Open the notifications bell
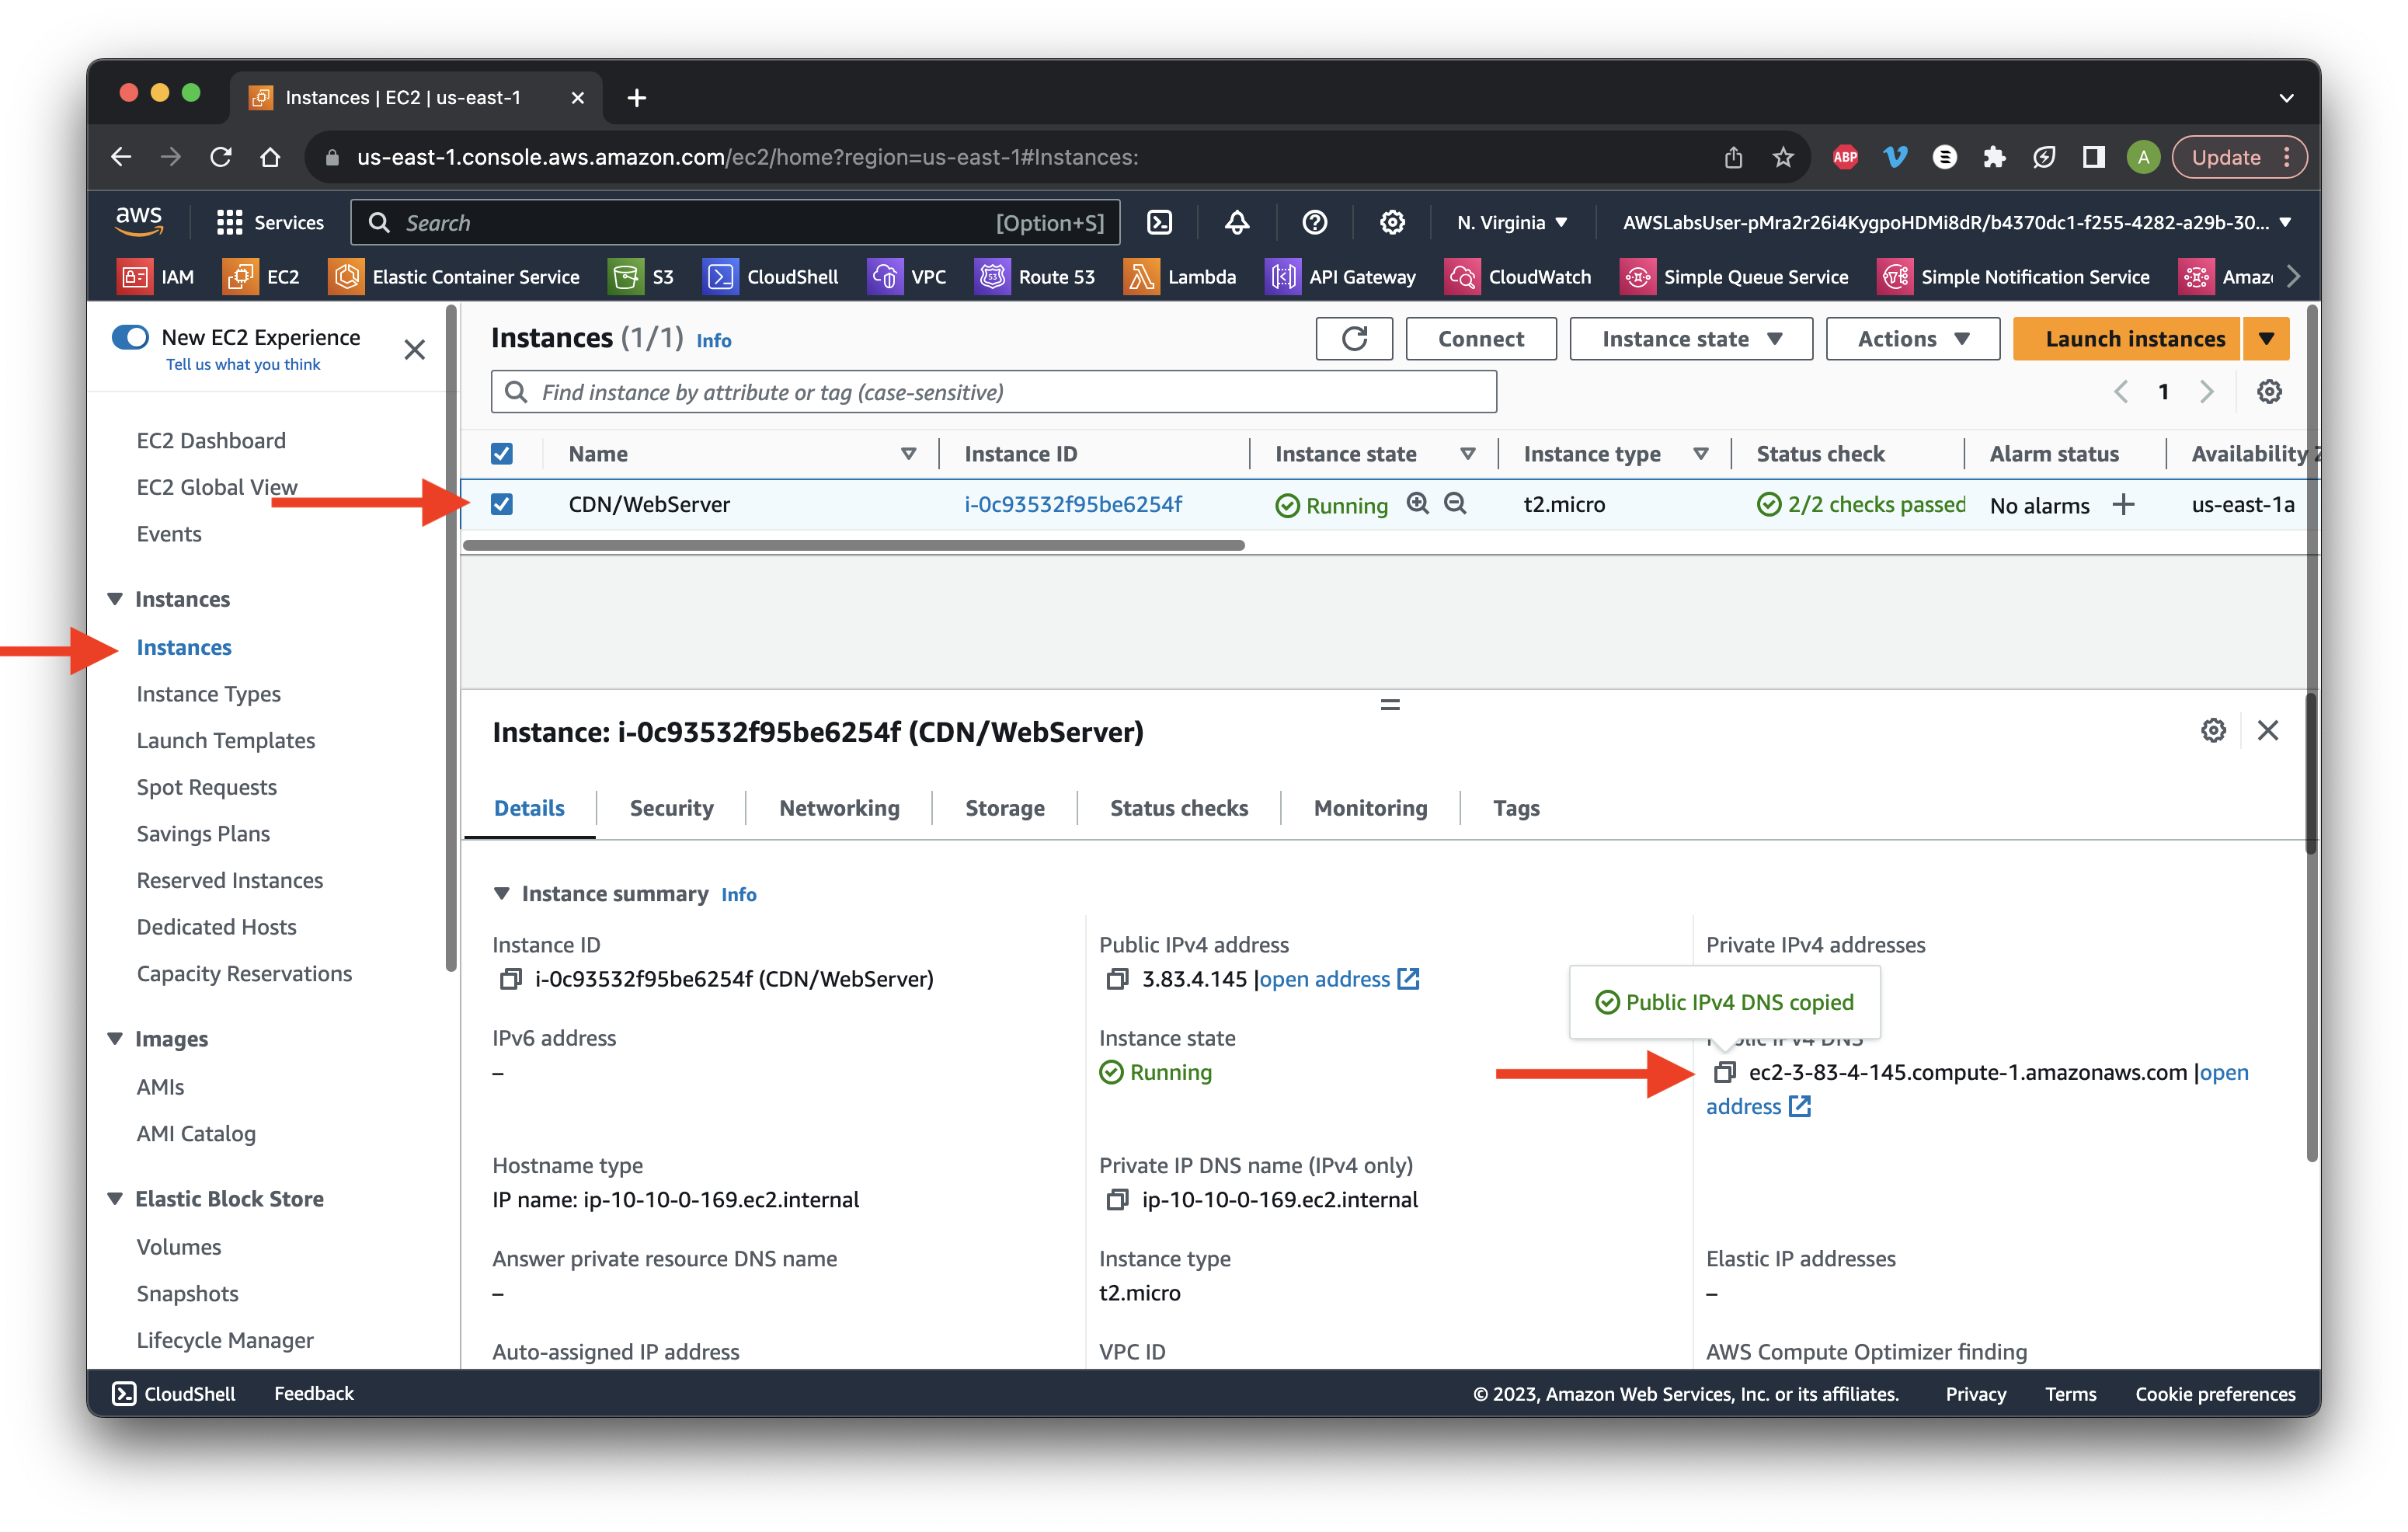Viewport: 2408px width, 1532px height. [1237, 222]
